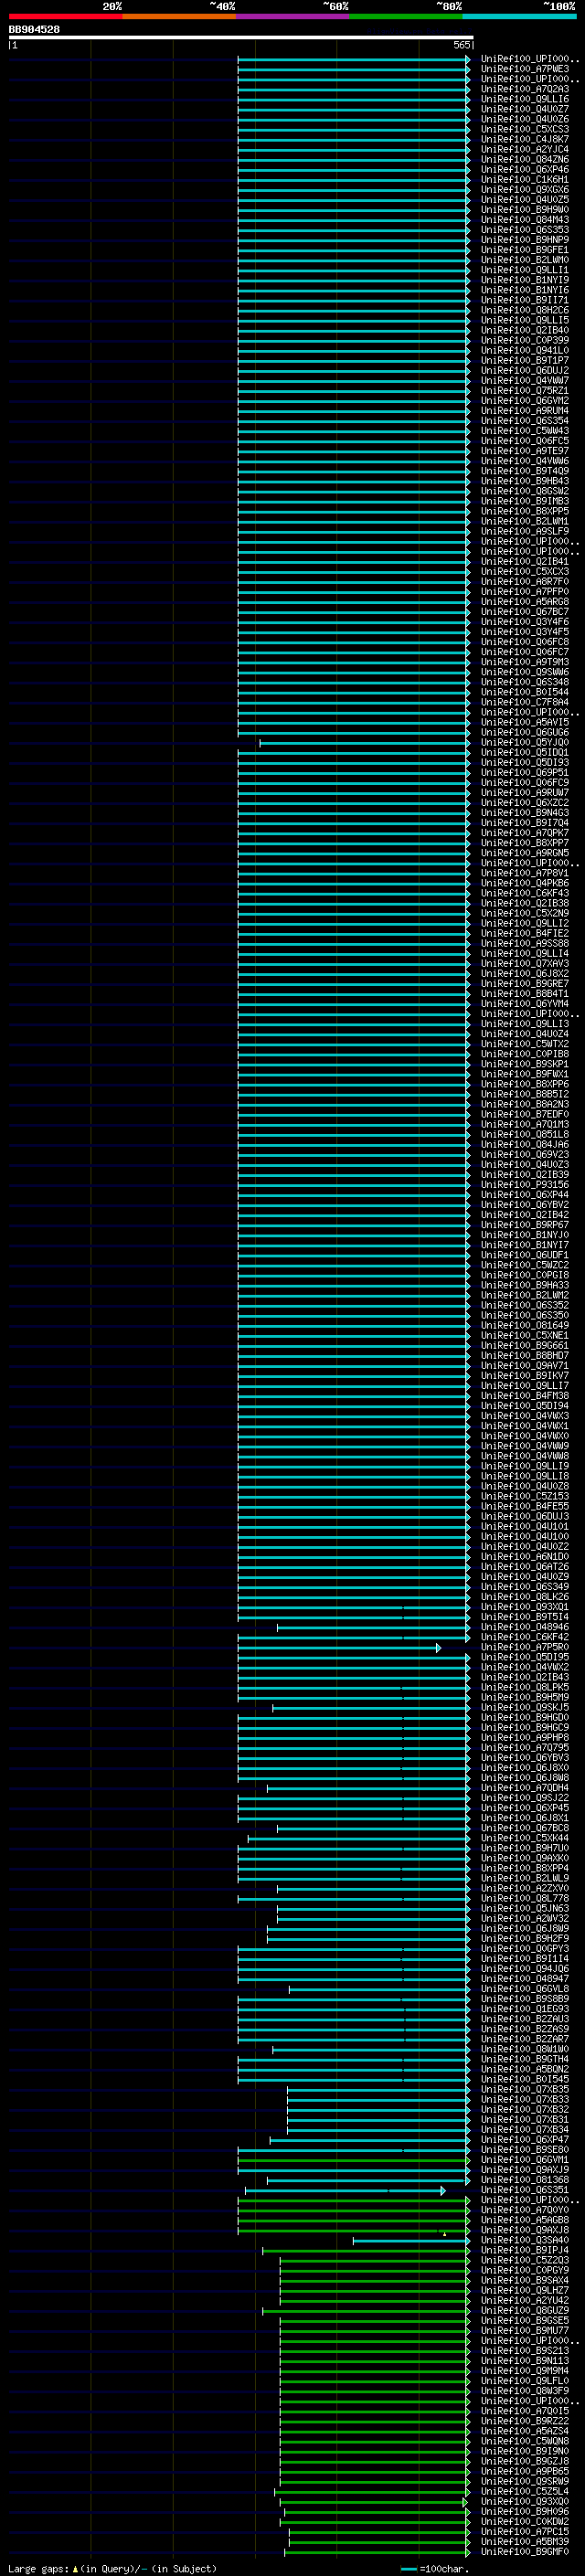Click the label UniRef100_C0P399
The image size is (585, 2576).
coord(525,340)
